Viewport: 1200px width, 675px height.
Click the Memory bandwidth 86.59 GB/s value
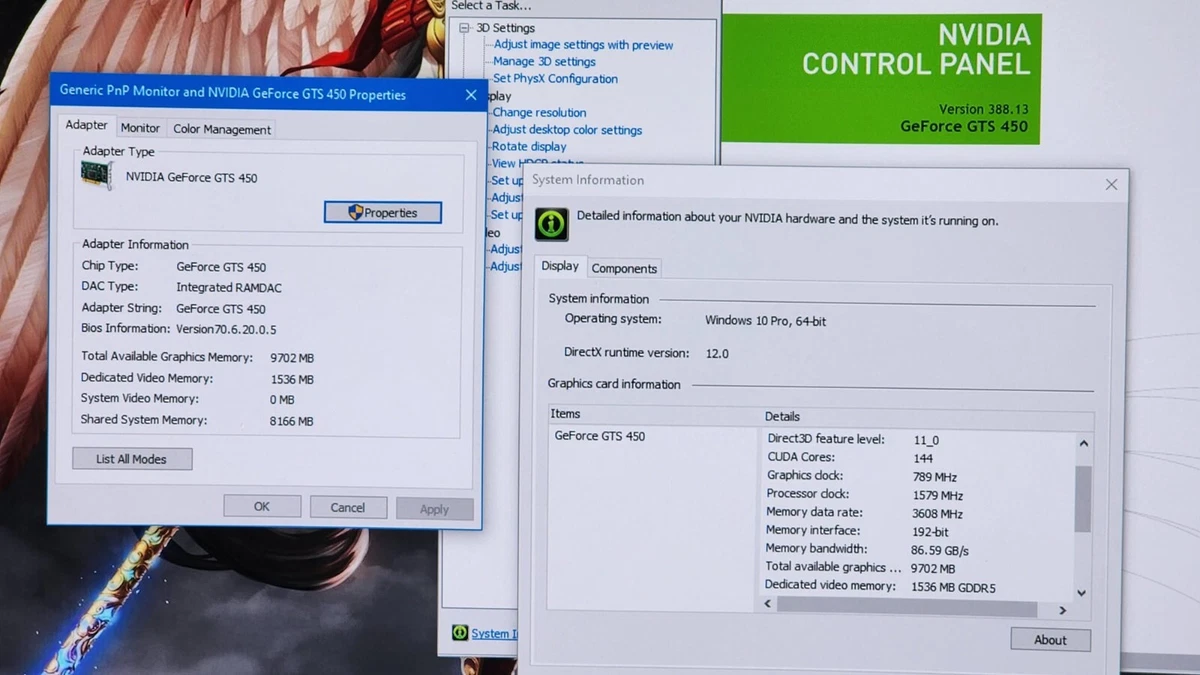pos(940,551)
